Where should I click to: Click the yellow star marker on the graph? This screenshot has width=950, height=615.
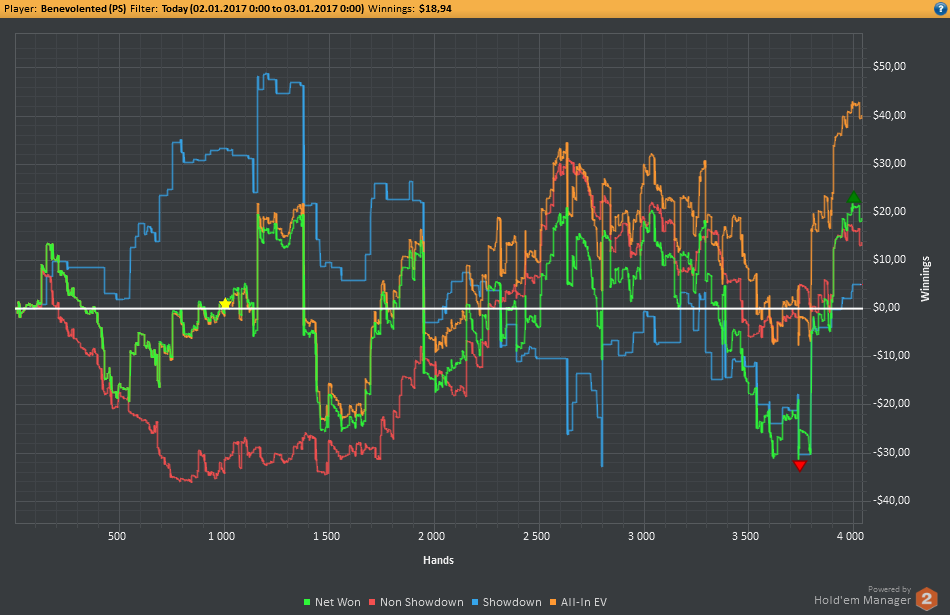pos(225,304)
